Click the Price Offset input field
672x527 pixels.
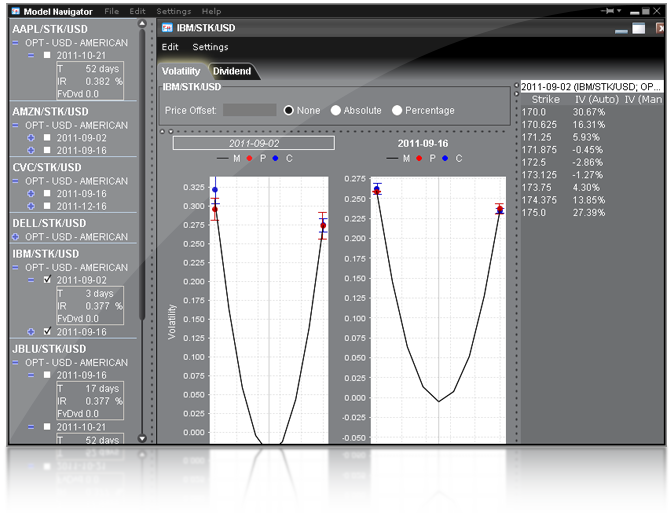click(250, 110)
